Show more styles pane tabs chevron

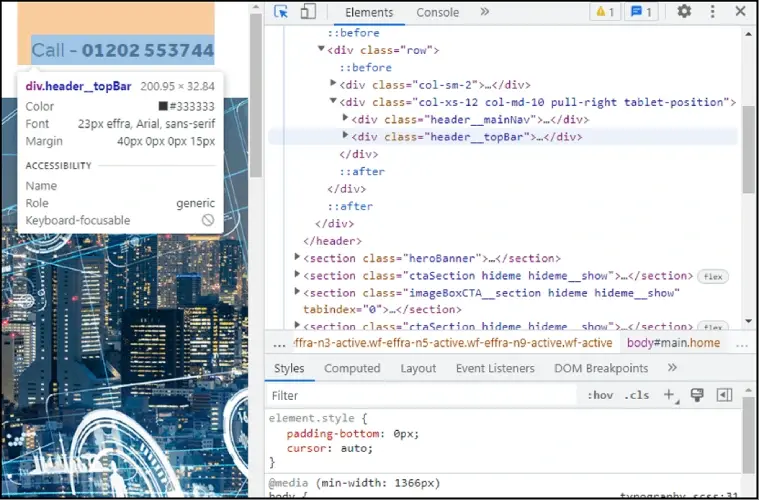pyautogui.click(x=672, y=368)
